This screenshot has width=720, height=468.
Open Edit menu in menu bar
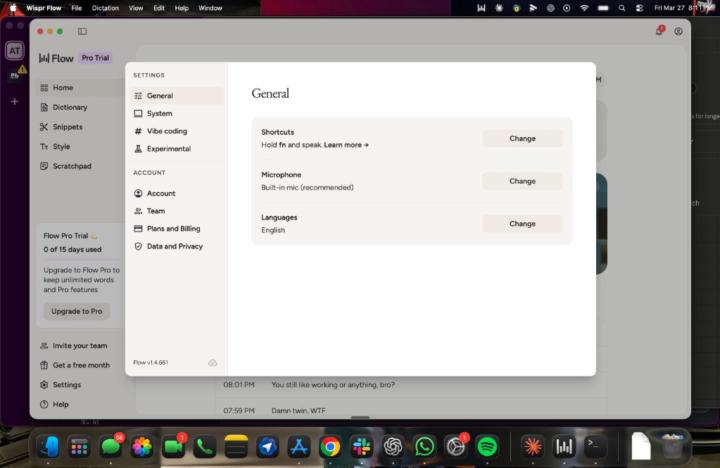(x=159, y=8)
